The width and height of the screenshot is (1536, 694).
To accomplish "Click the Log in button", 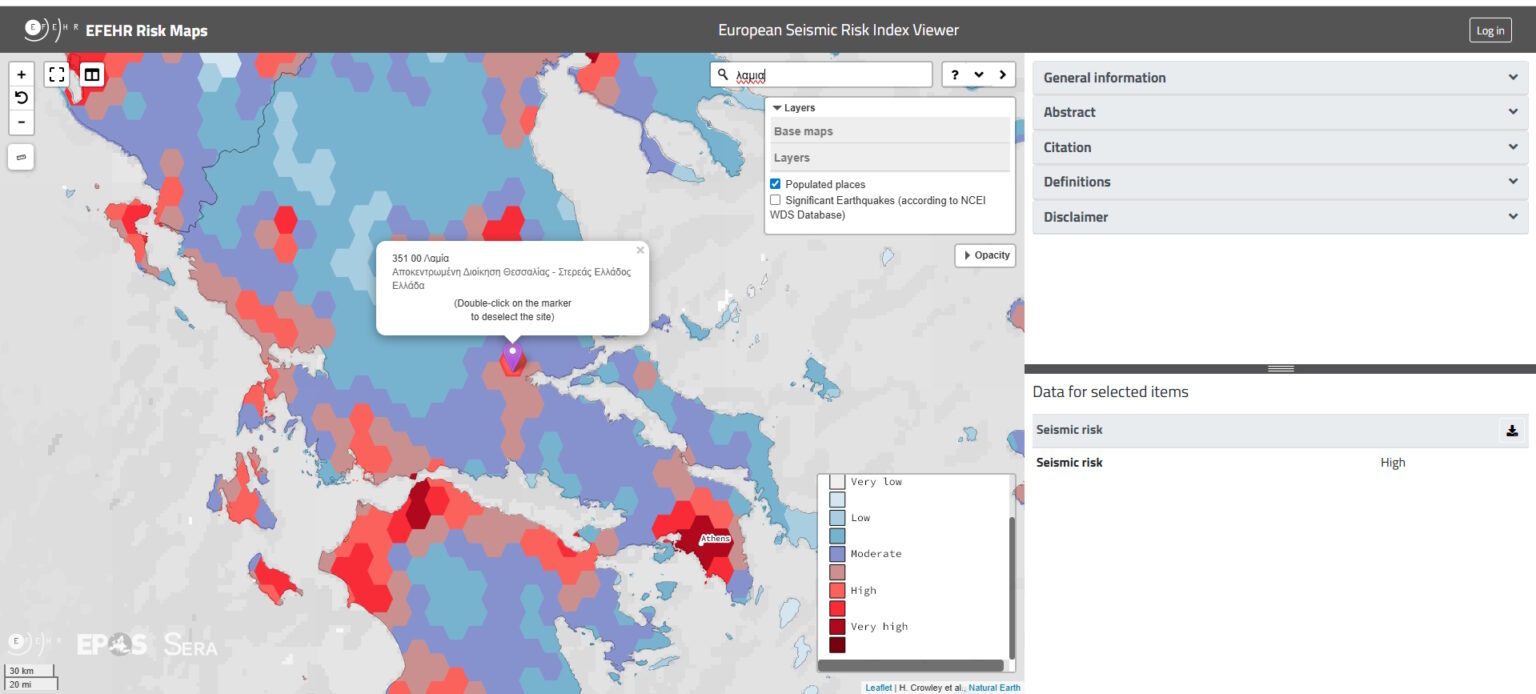I will pos(1489,31).
